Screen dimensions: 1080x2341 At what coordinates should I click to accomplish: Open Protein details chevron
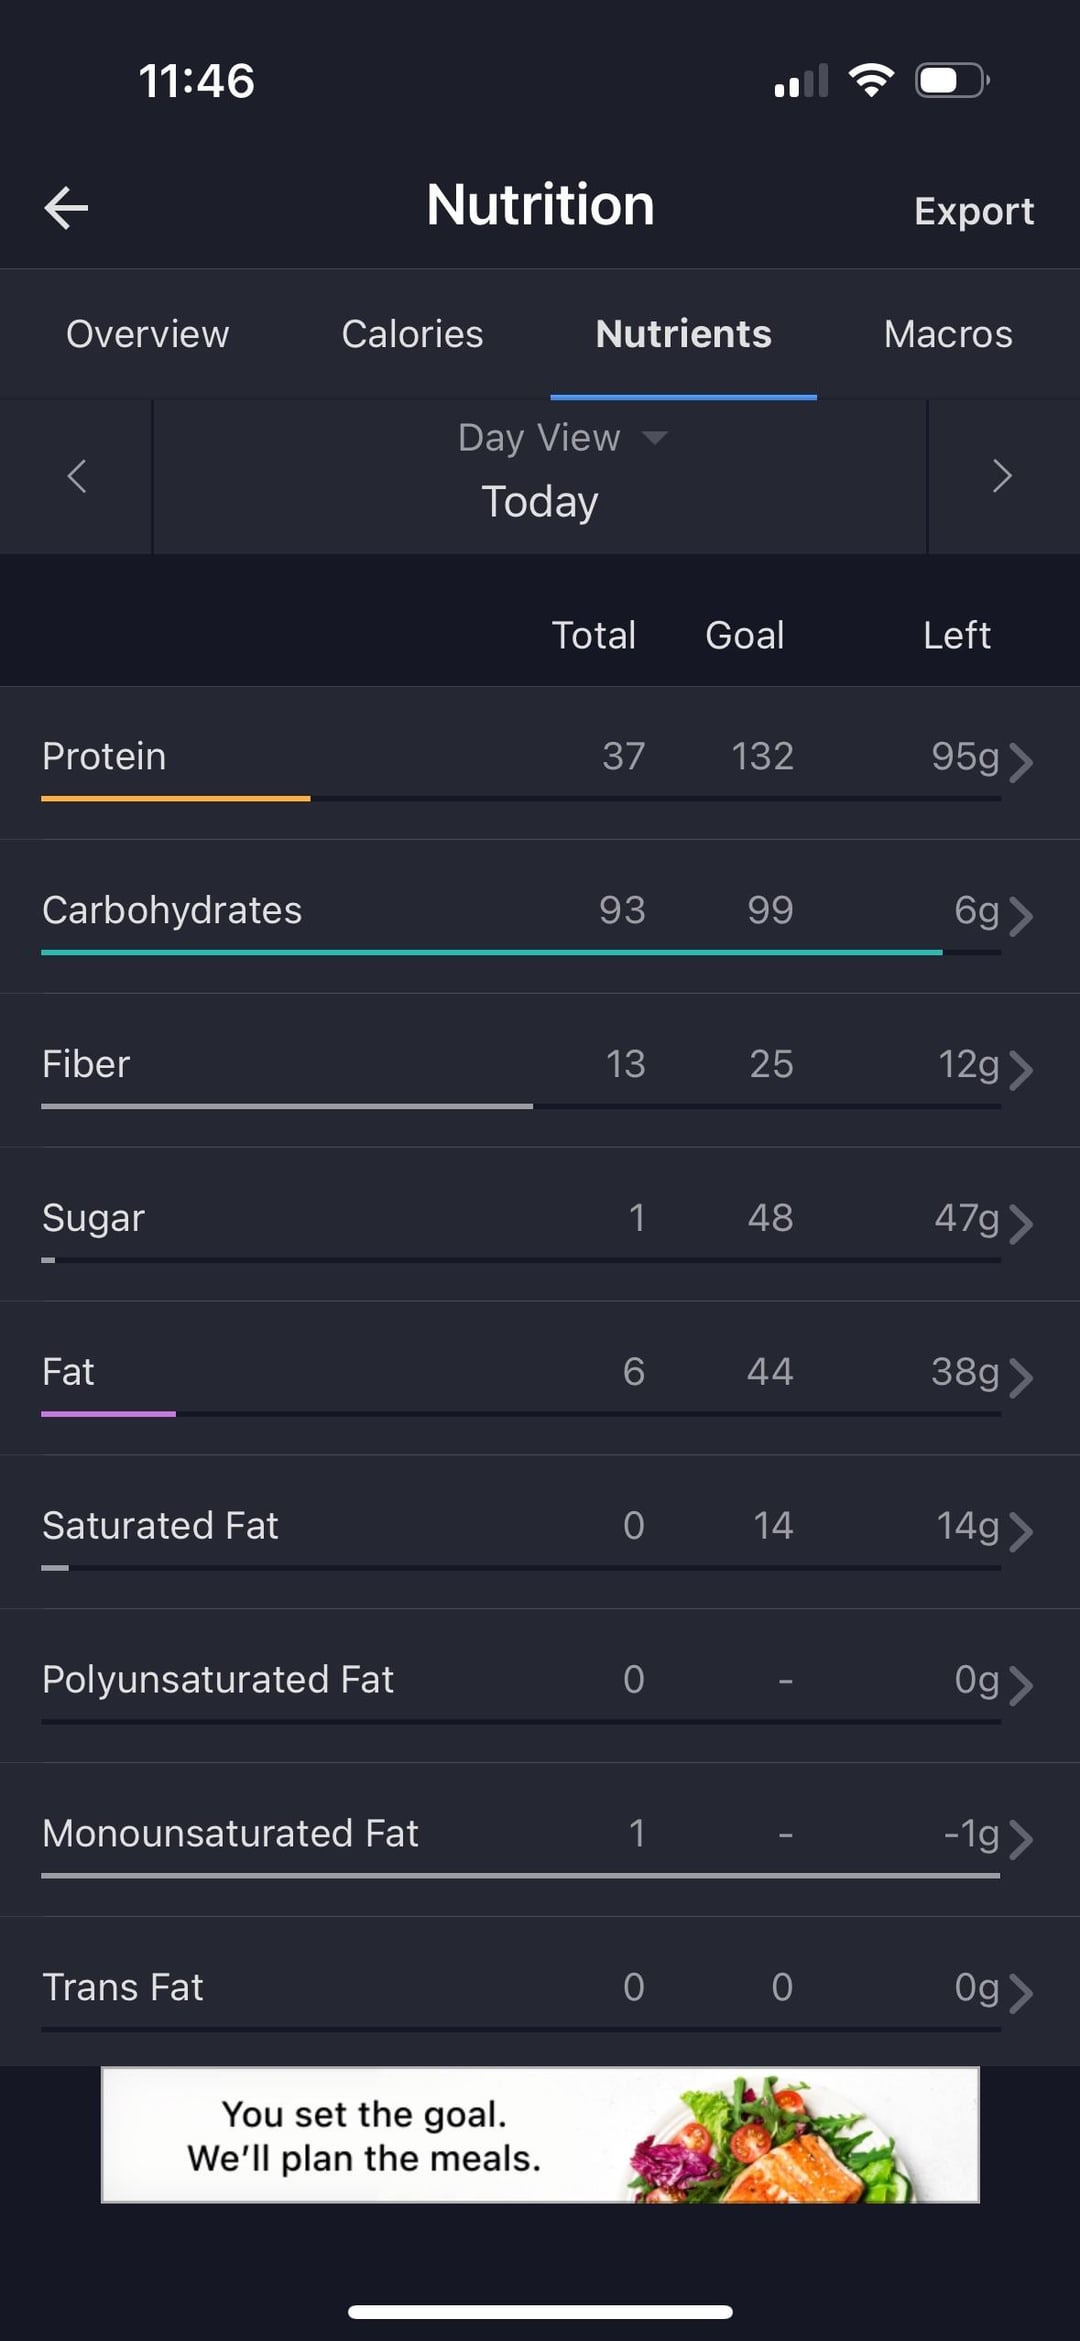point(1020,762)
